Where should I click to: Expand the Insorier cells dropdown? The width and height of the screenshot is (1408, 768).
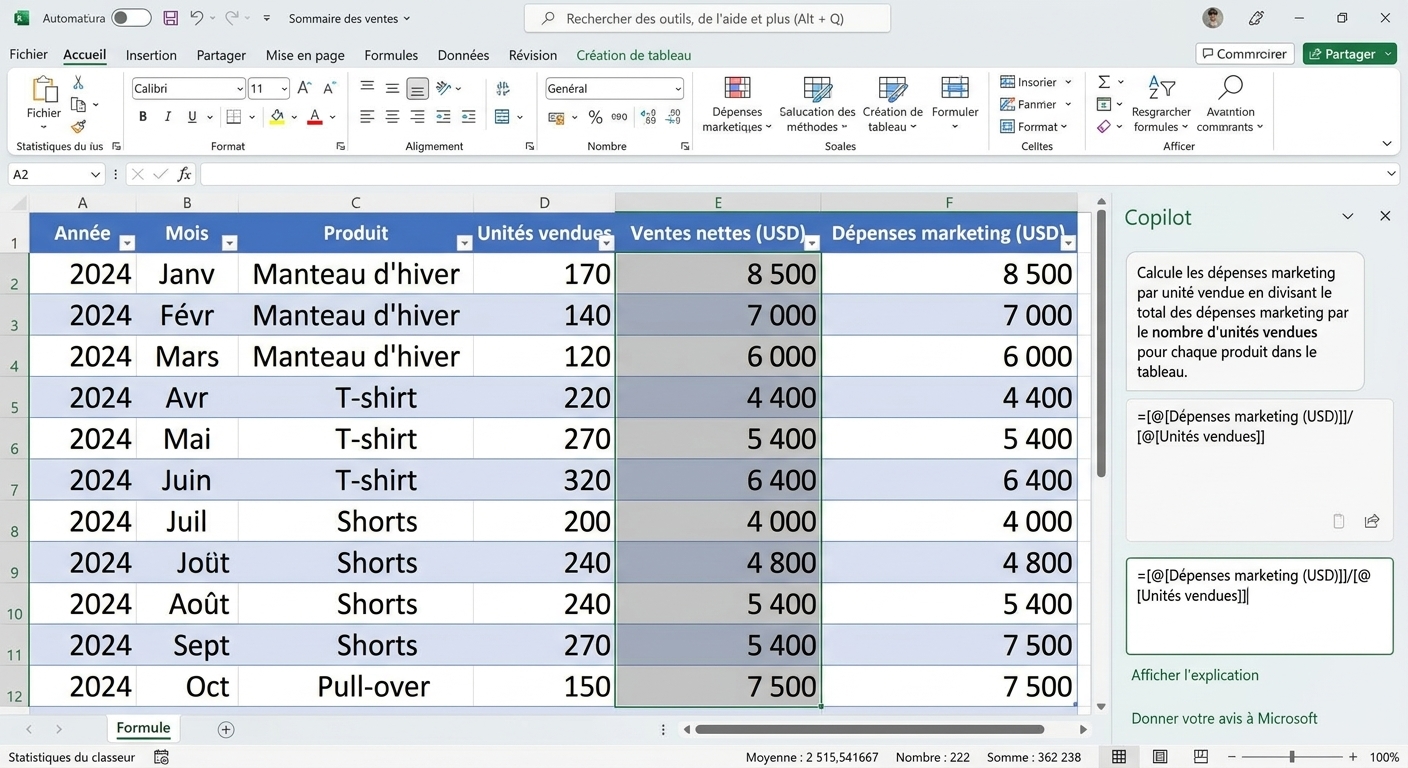pyautogui.click(x=1068, y=82)
